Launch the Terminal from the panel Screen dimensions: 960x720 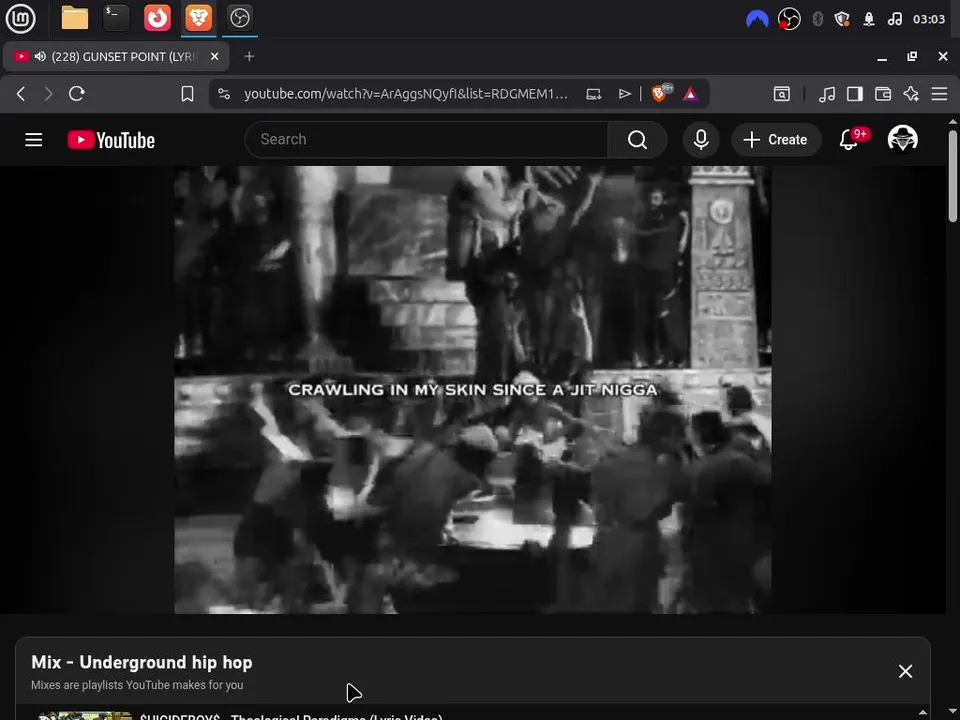(116, 18)
